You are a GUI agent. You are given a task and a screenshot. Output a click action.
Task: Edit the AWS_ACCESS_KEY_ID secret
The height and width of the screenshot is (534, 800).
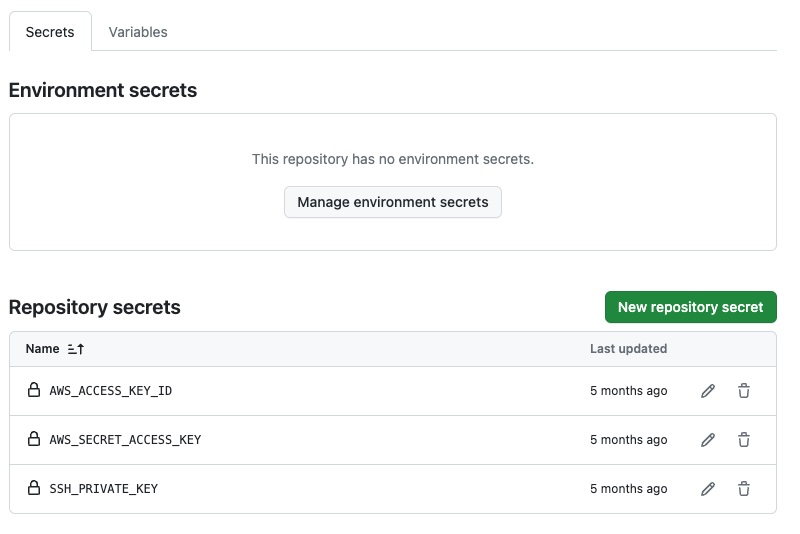coord(708,391)
